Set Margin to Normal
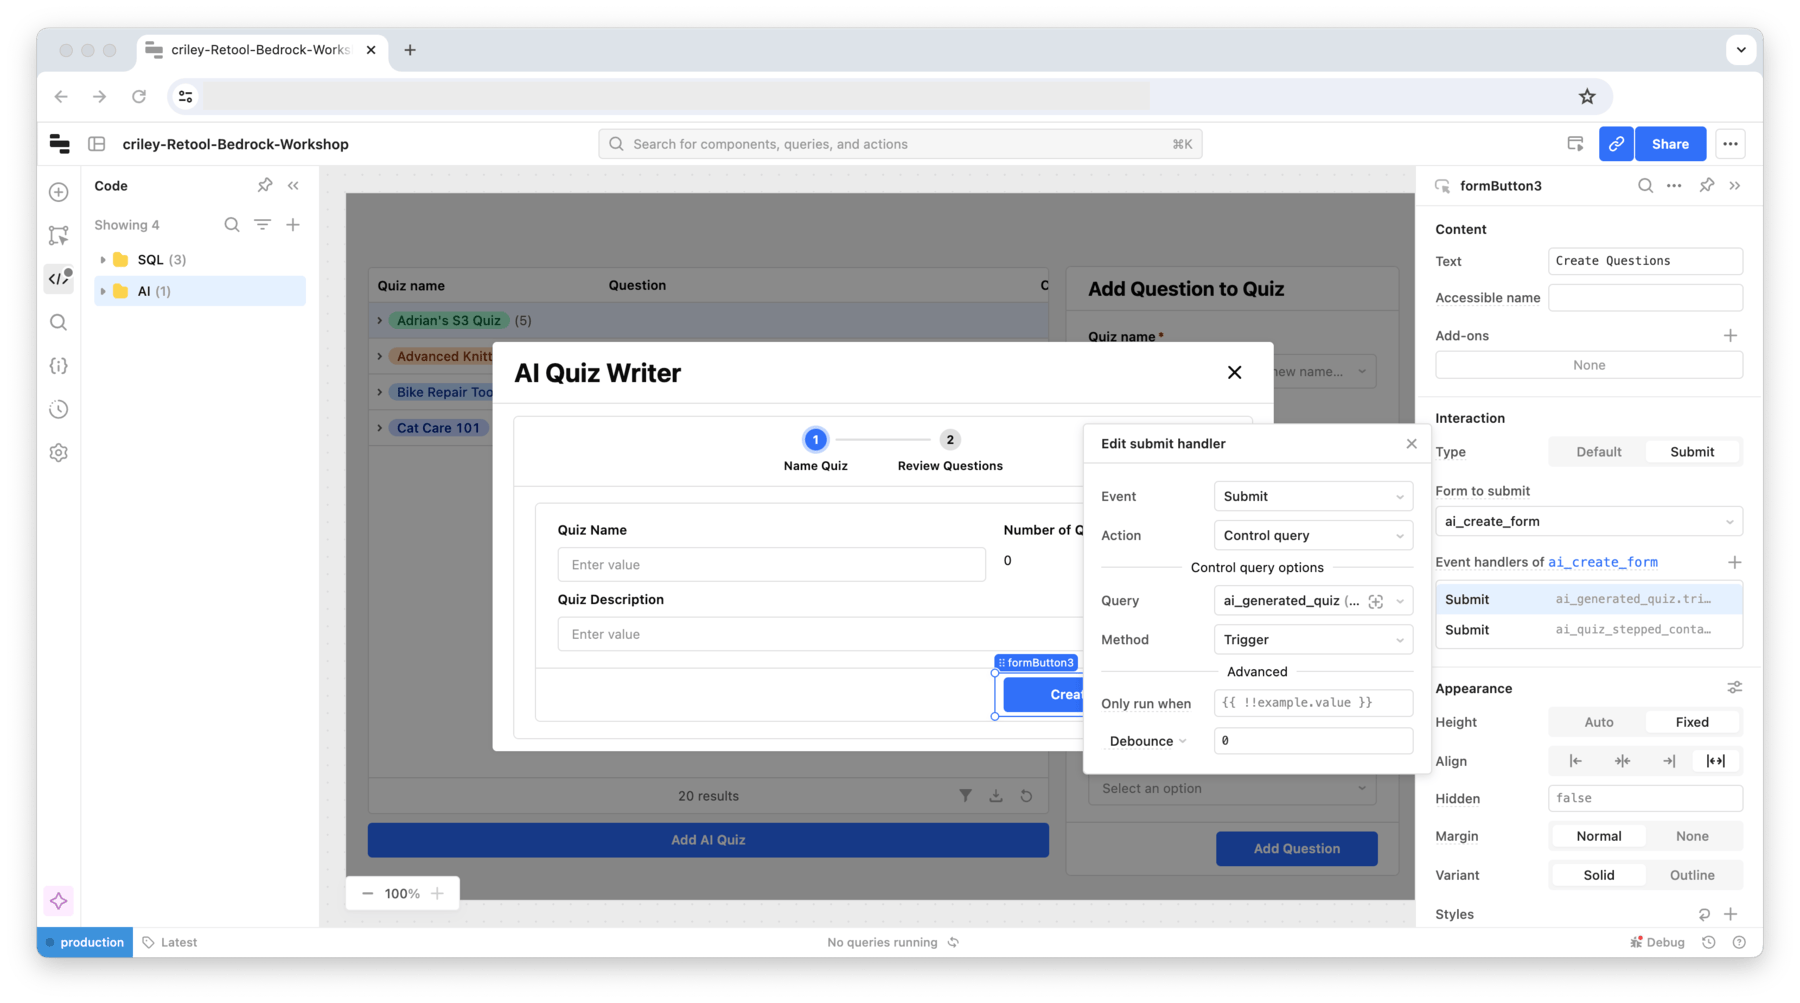Viewport: 1800px width, 1003px height. [x=1598, y=836]
